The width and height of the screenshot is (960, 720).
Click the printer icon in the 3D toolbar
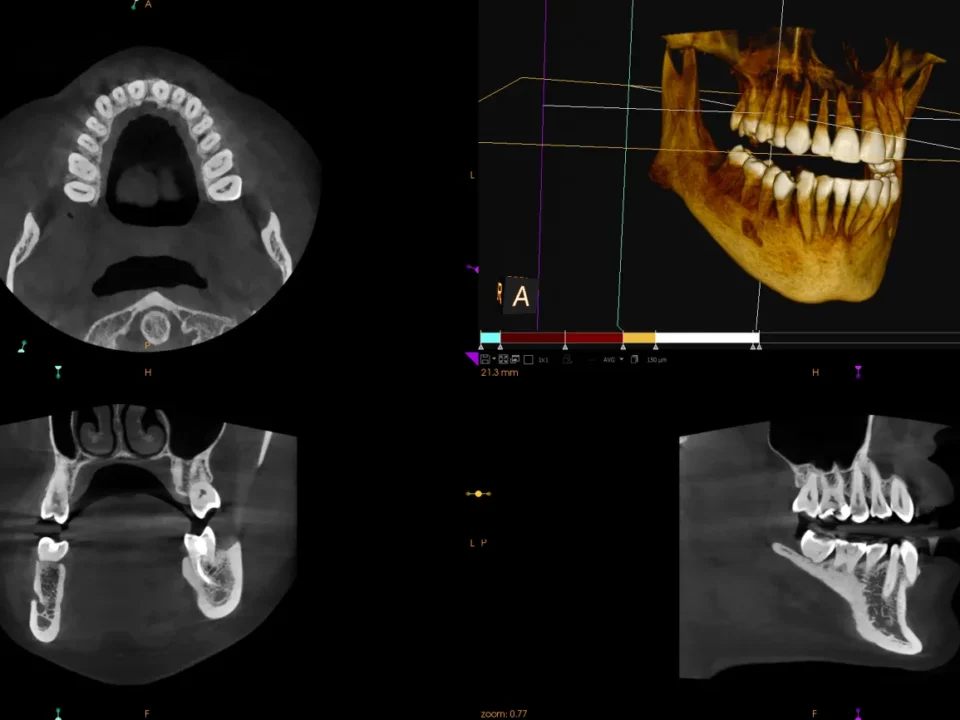coord(567,360)
